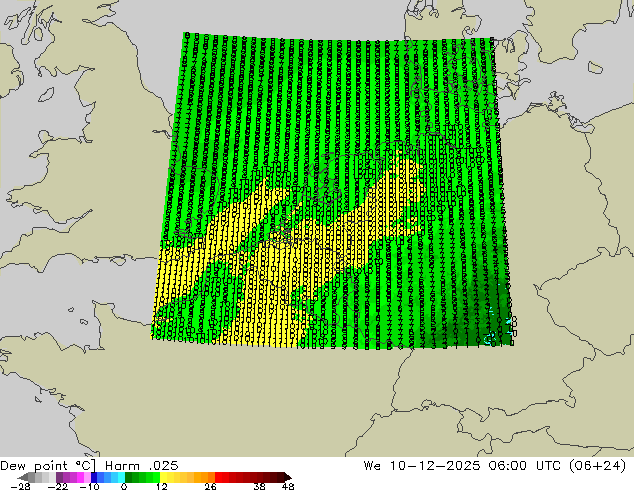Click the yellow legend swatch at 12

(163, 477)
